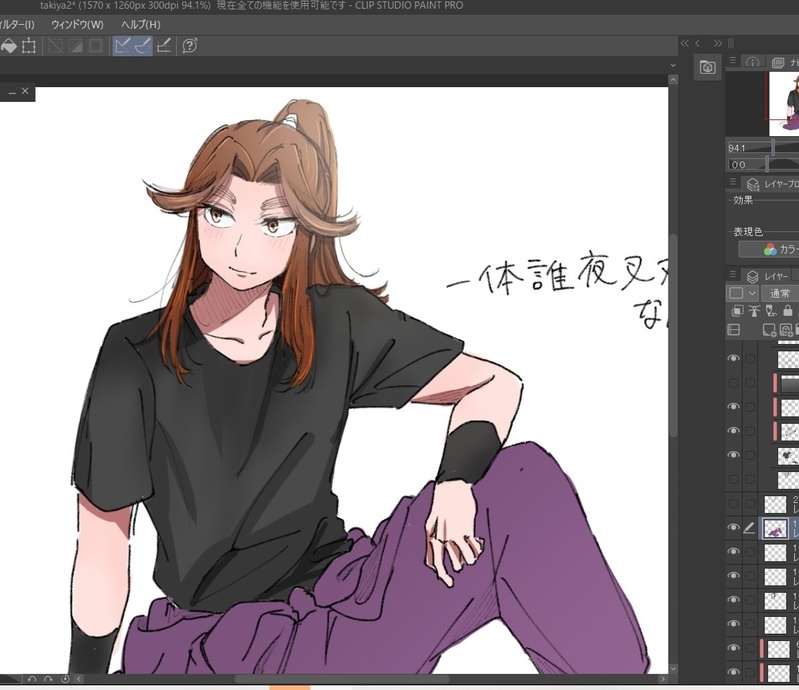Hide the bottom-most visible layer in list

pyautogui.click(x=733, y=672)
